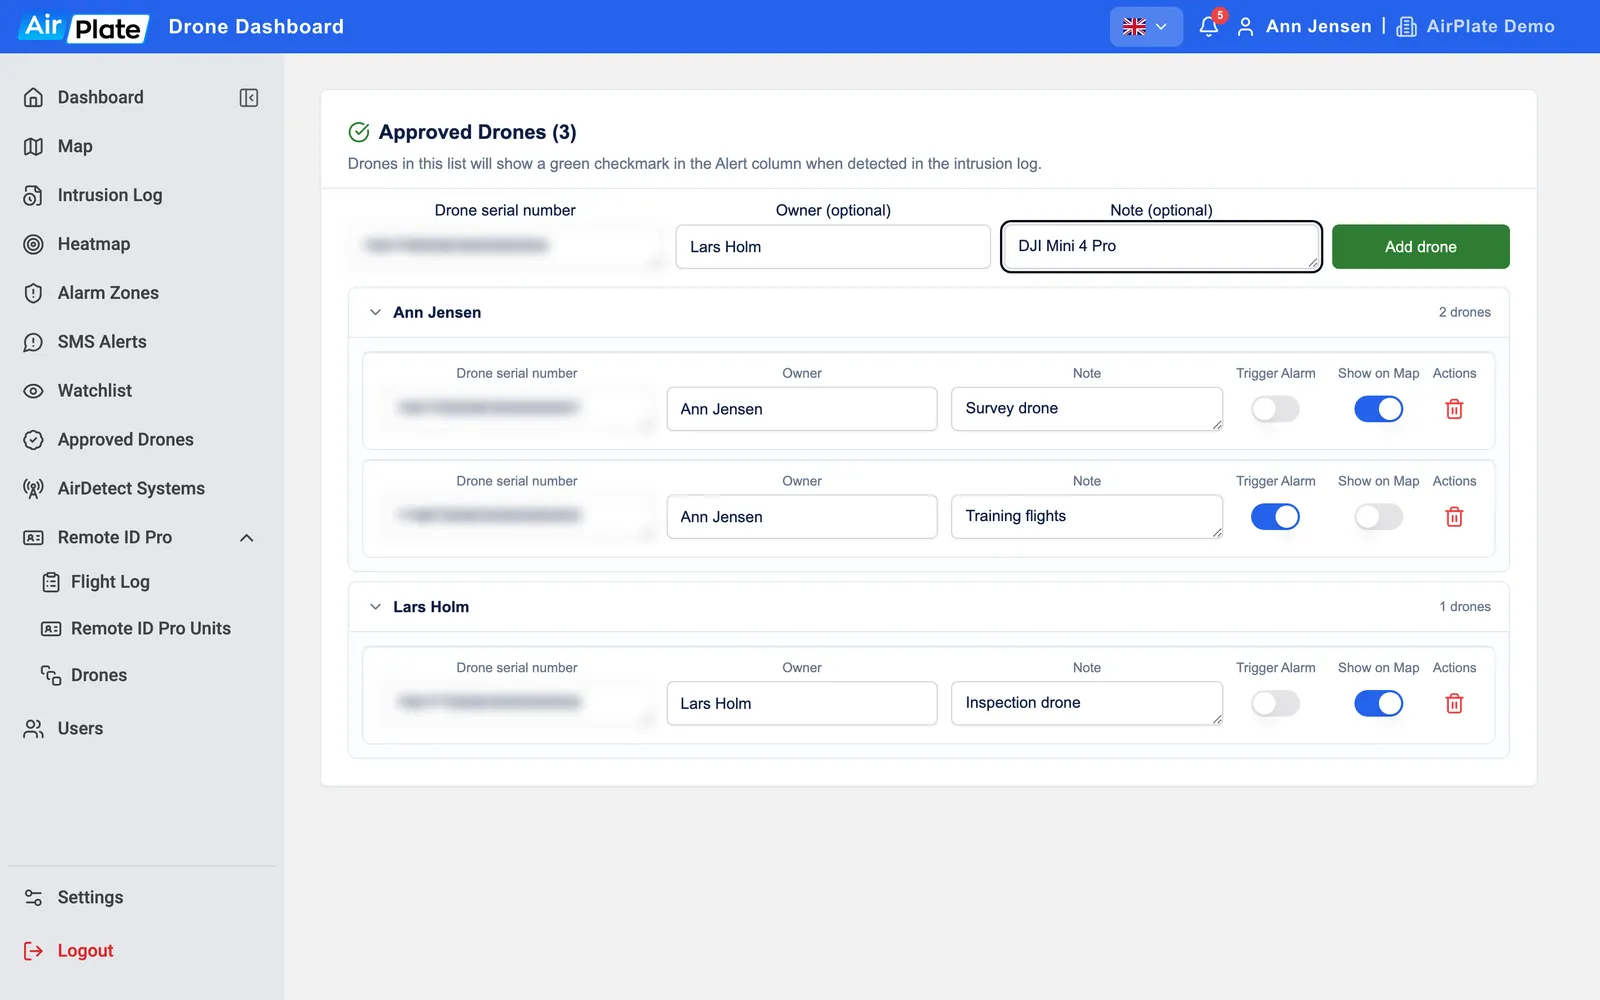Disable Trigger Alarm for Training flights
This screenshot has width=1600, height=1000.
[1275, 517]
